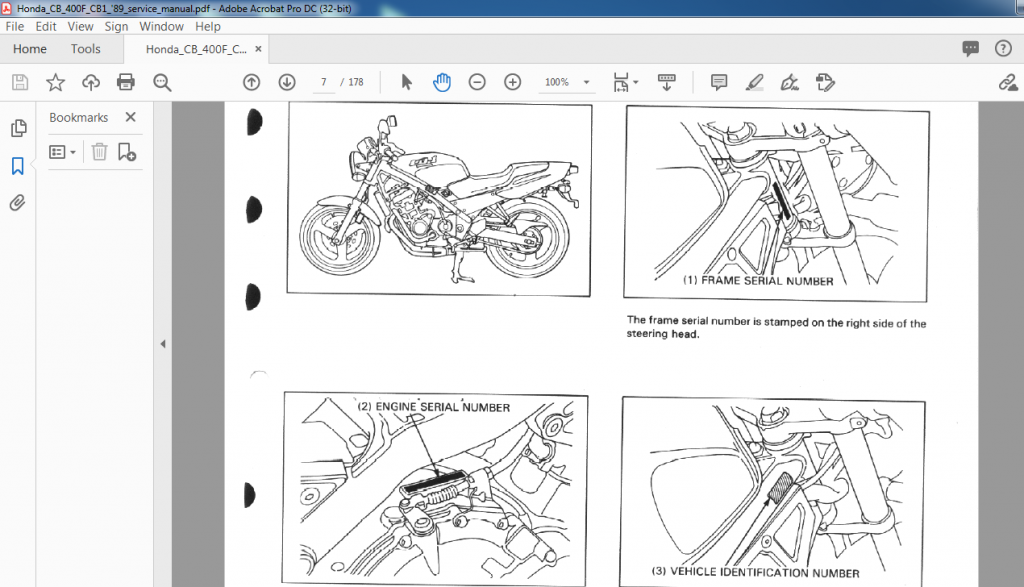The width and height of the screenshot is (1024, 587).
Task: Click the page number field
Action: (x=323, y=82)
